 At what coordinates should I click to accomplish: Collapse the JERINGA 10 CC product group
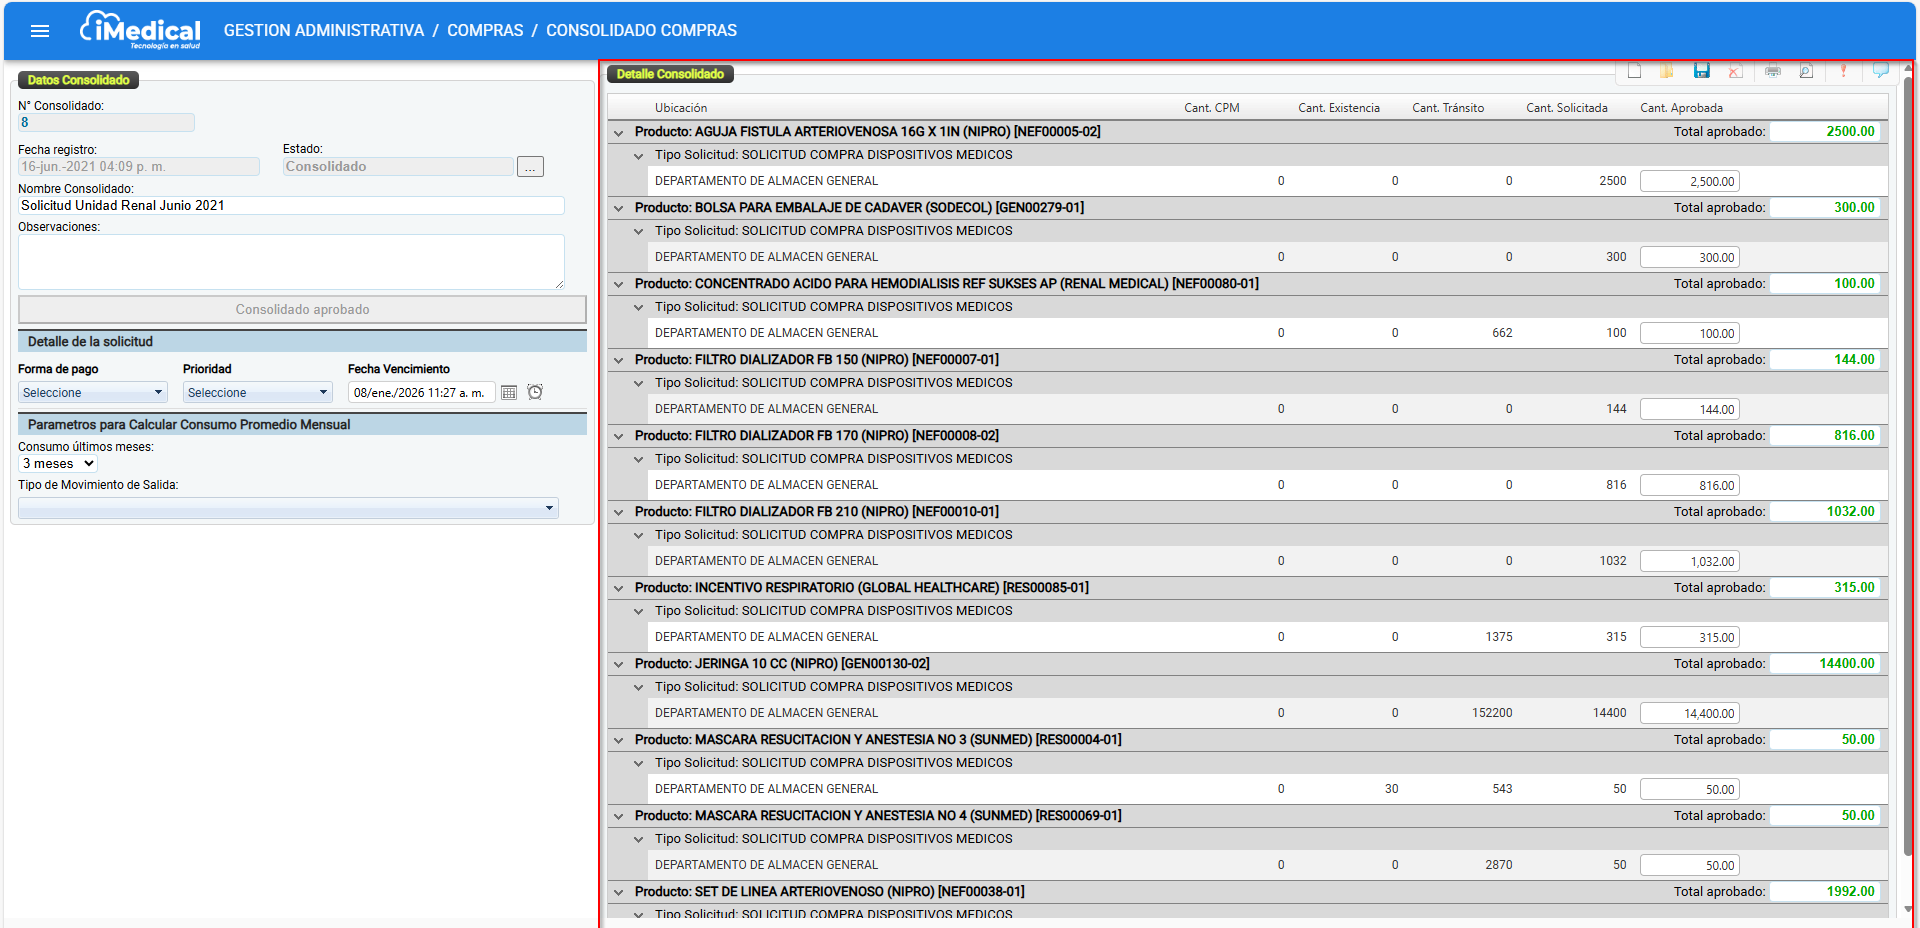coord(619,664)
